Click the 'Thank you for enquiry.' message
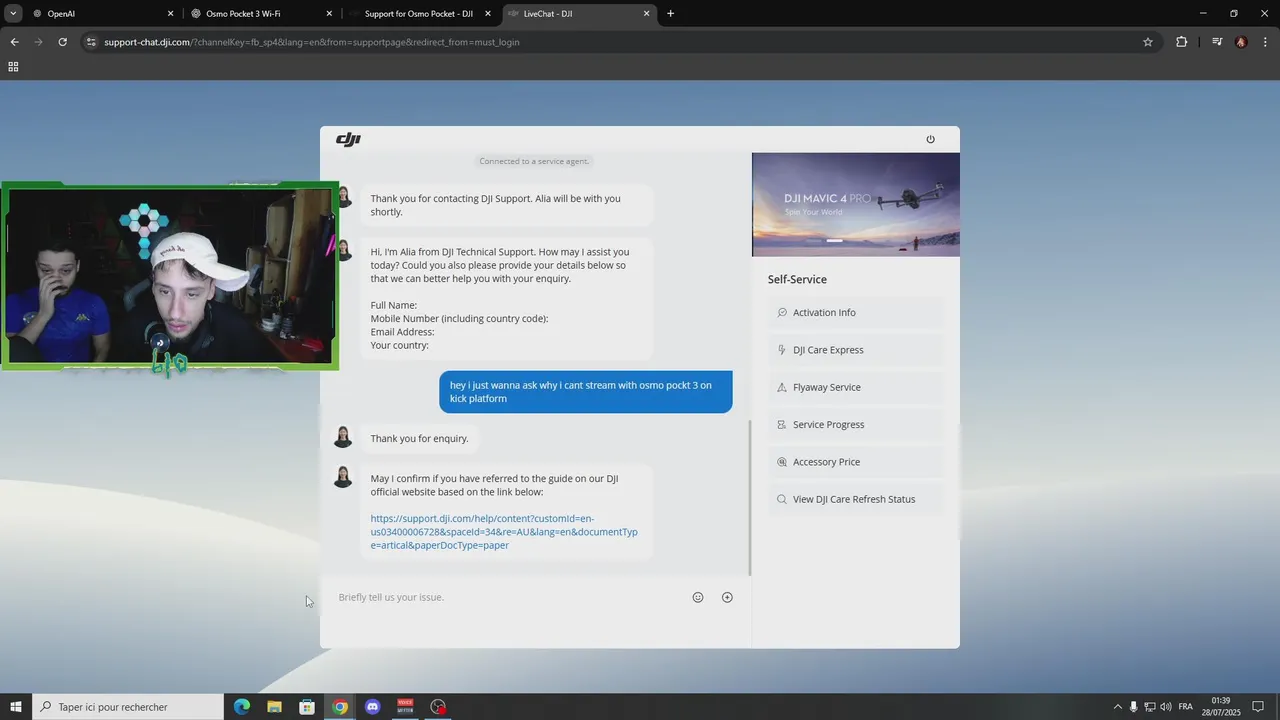 pyautogui.click(x=419, y=438)
